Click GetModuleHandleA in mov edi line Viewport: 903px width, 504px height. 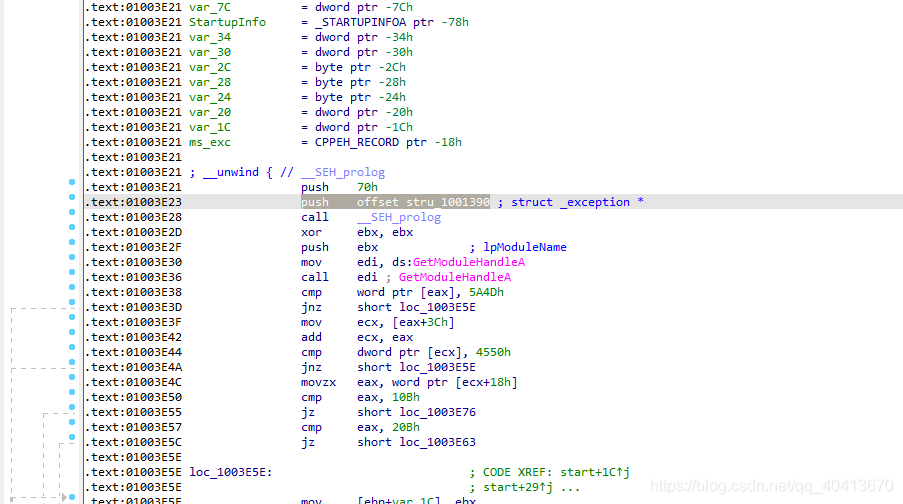[469, 262]
